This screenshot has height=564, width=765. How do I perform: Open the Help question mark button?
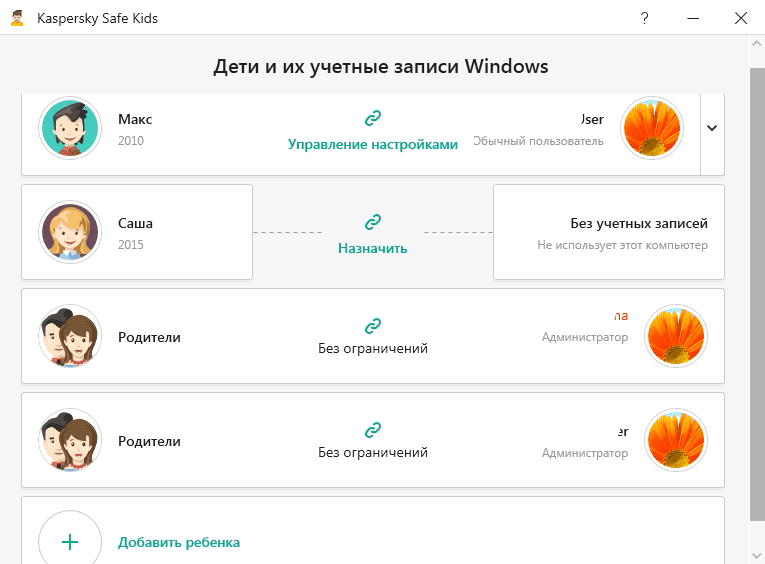coord(645,18)
